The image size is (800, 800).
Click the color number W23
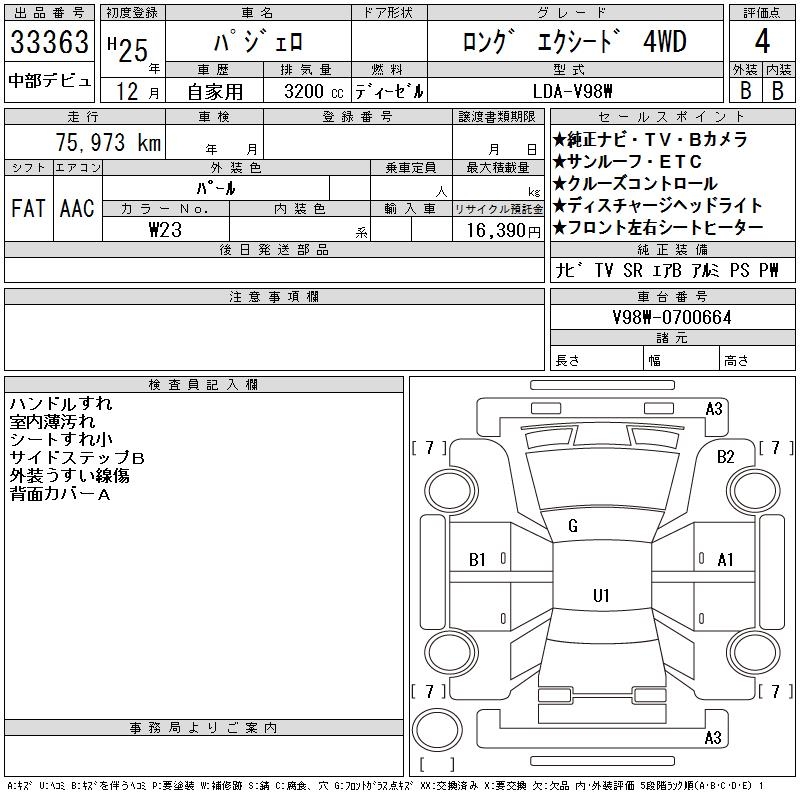165,230
